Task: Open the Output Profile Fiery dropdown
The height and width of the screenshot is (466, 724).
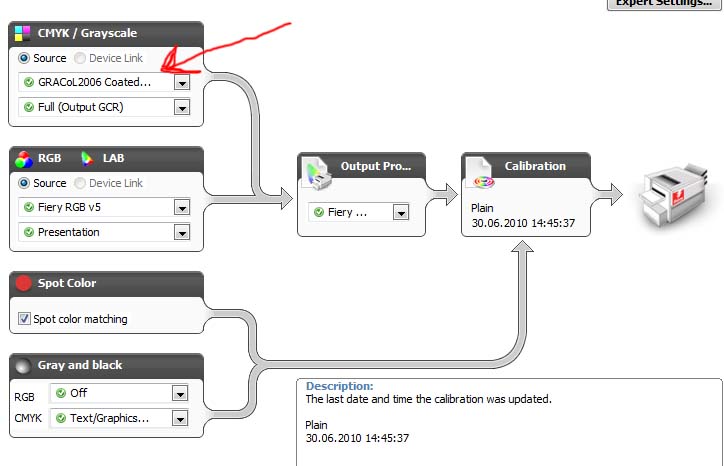Action: coord(400,212)
